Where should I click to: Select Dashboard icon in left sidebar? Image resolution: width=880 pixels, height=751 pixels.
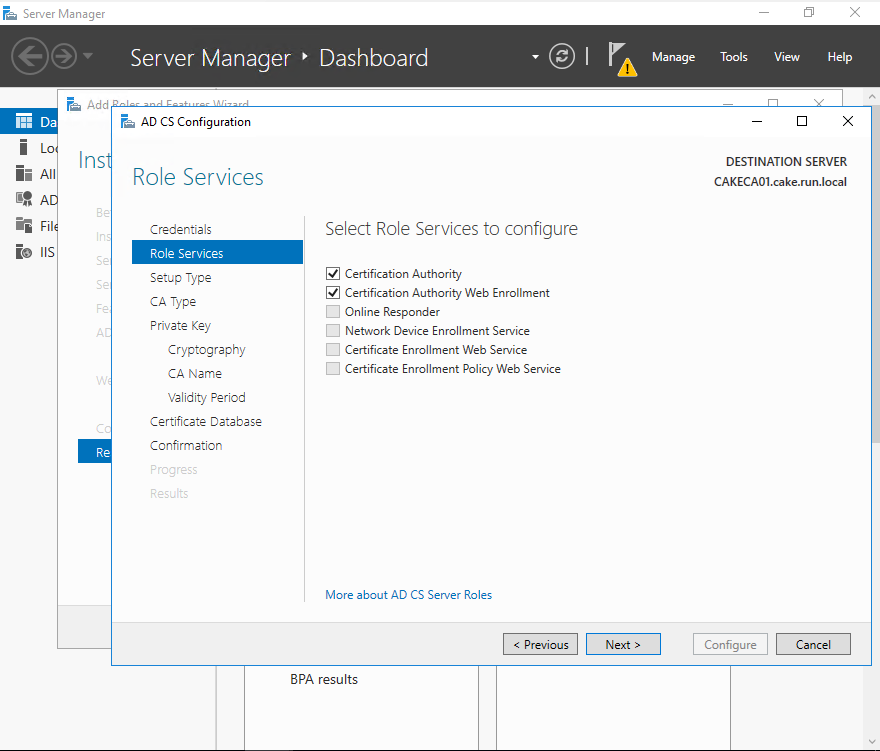click(x=24, y=121)
